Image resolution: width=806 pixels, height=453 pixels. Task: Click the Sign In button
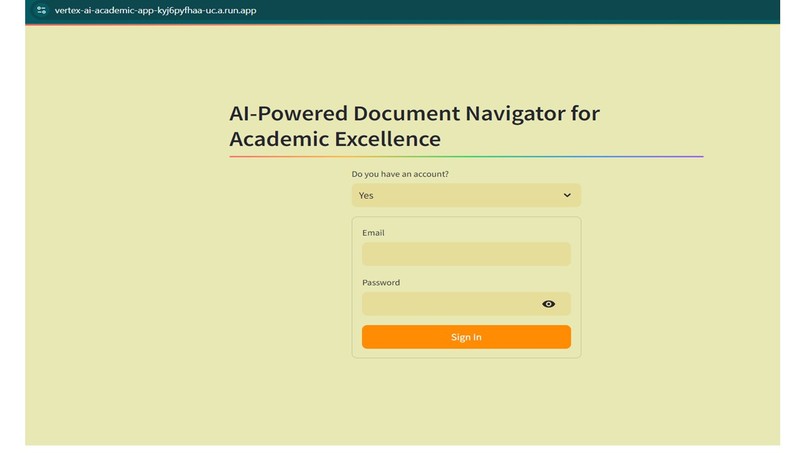[466, 337]
